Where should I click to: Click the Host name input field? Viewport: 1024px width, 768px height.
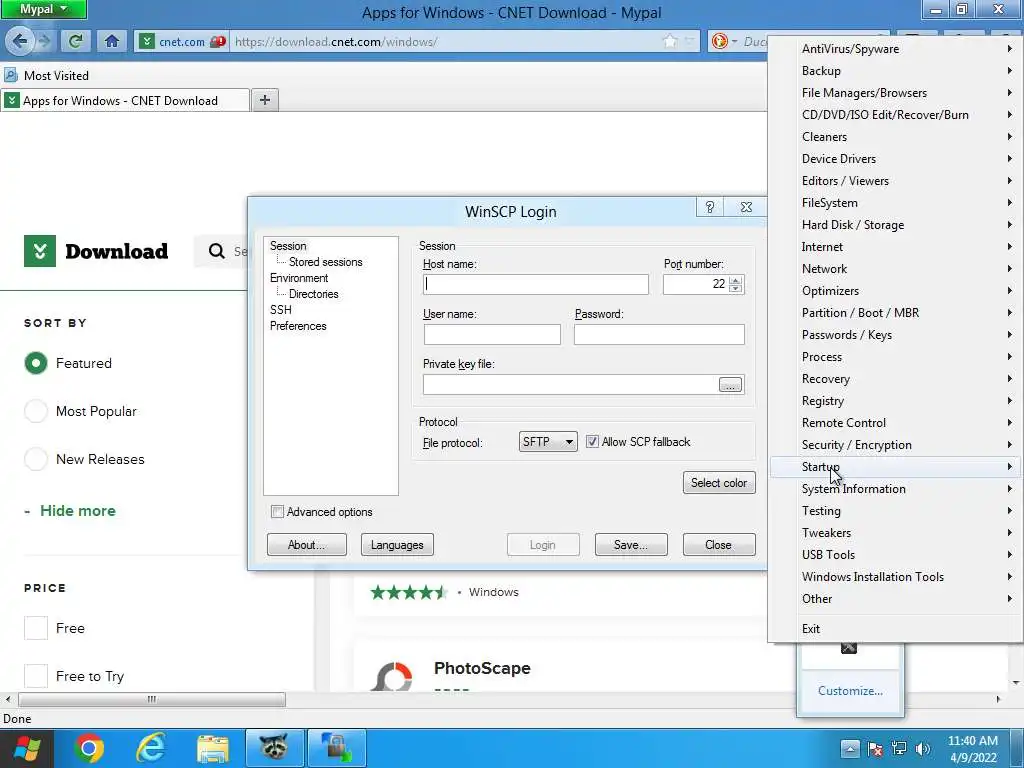click(x=536, y=284)
